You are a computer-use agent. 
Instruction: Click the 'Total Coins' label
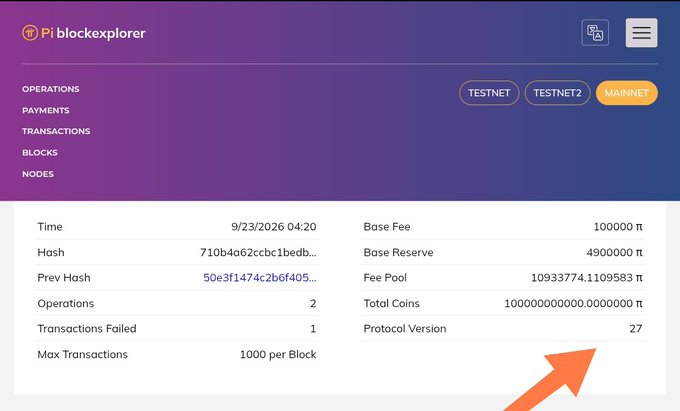coord(392,303)
